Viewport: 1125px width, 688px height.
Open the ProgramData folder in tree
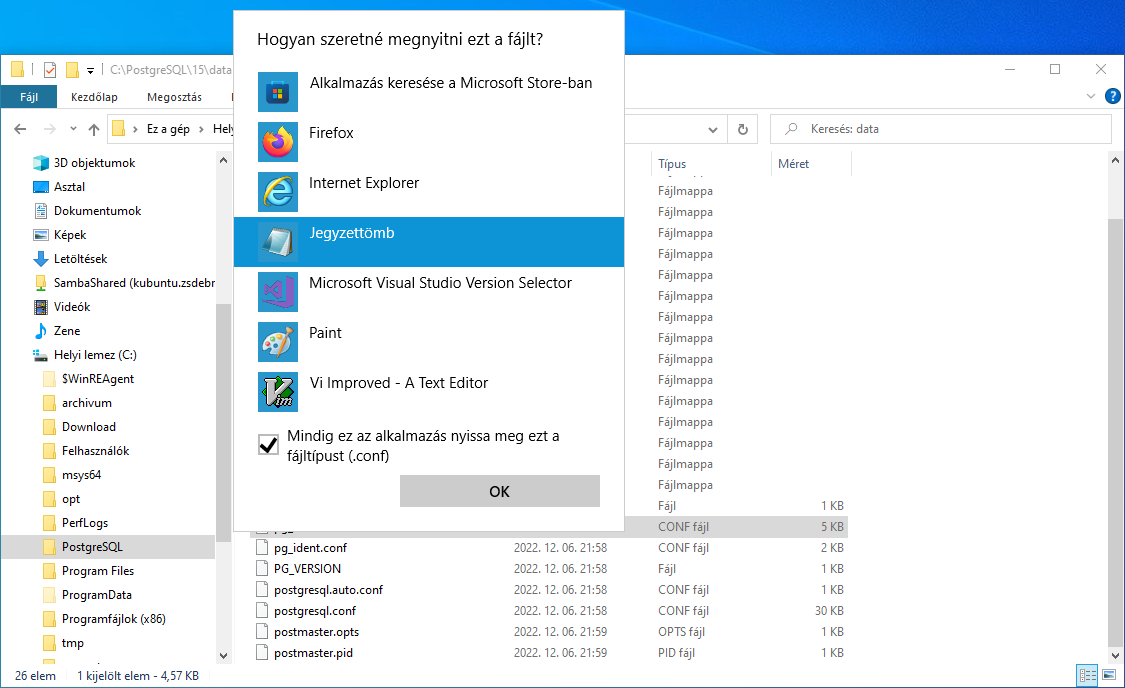coord(96,595)
